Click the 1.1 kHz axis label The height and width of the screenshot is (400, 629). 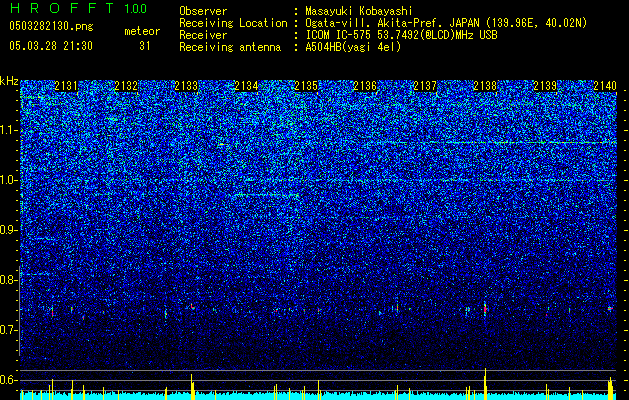tap(9, 130)
